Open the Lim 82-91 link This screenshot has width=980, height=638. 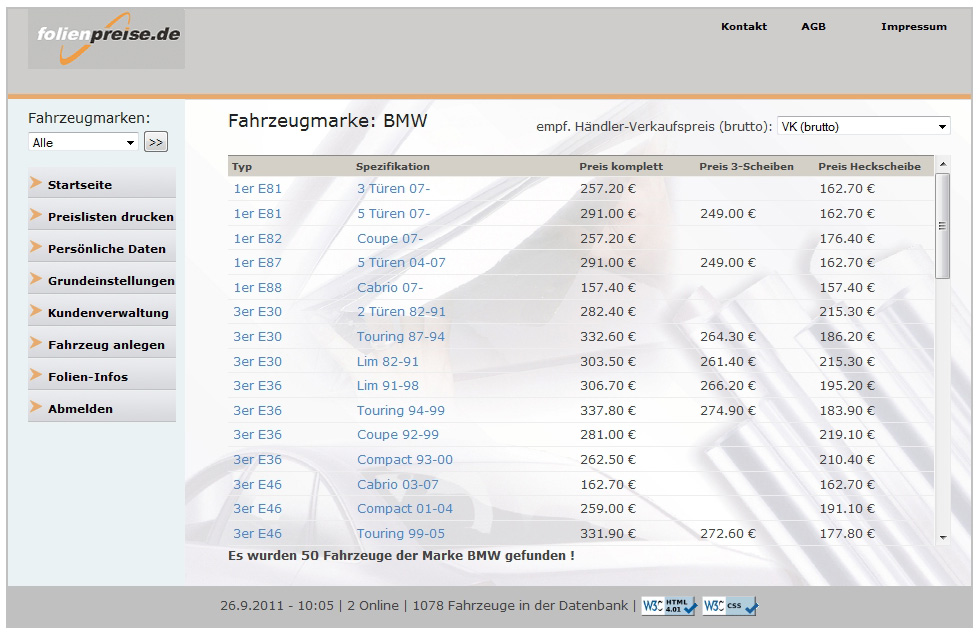click(388, 362)
